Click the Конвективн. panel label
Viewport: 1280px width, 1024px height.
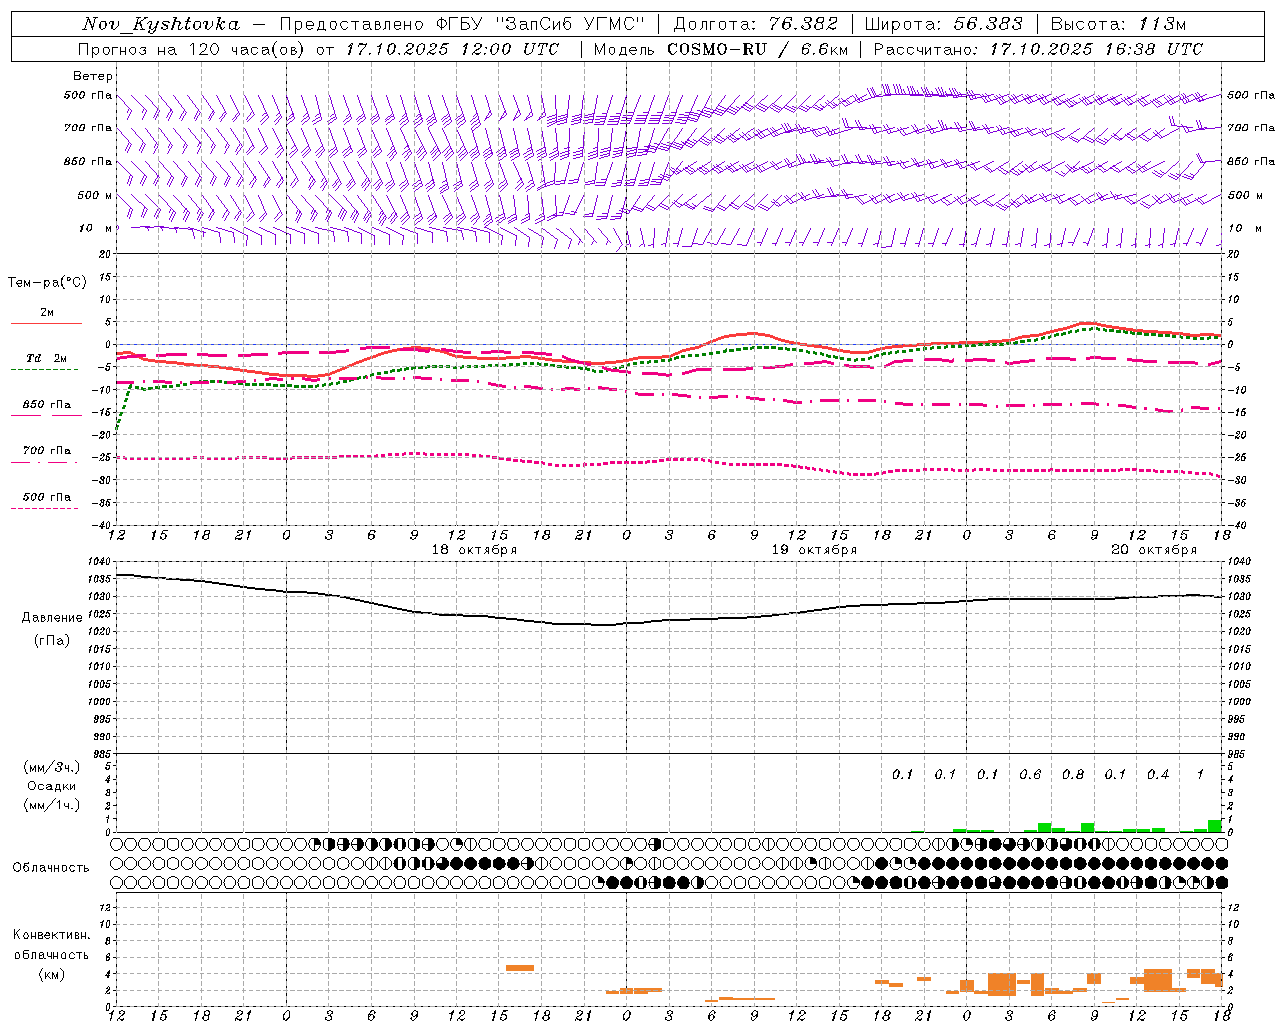point(52,935)
